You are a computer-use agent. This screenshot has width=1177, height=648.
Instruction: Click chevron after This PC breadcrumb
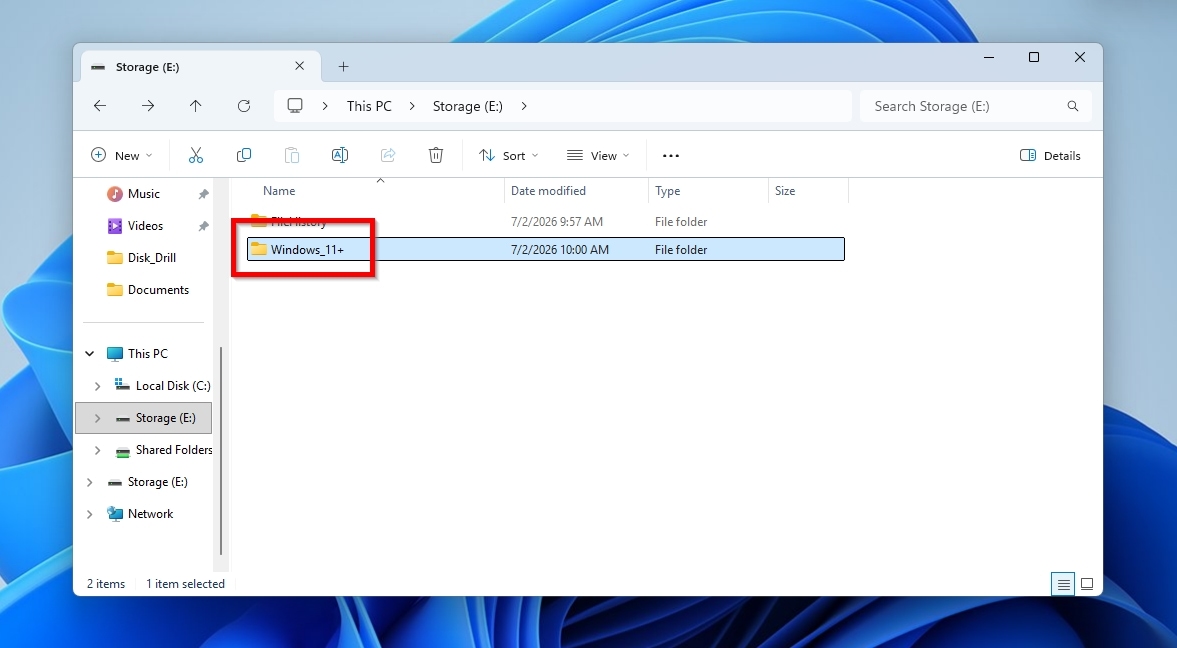(x=412, y=106)
